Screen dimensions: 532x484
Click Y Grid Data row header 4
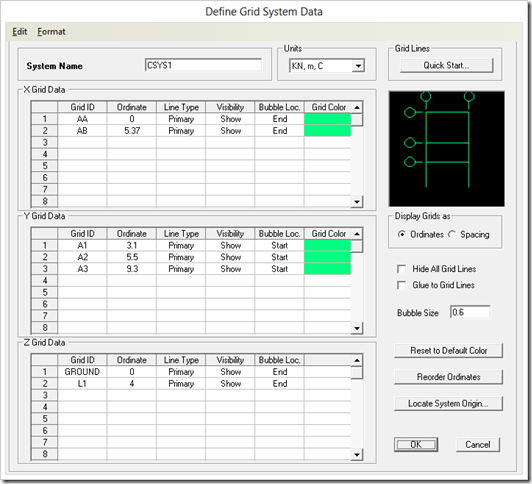[44, 280]
